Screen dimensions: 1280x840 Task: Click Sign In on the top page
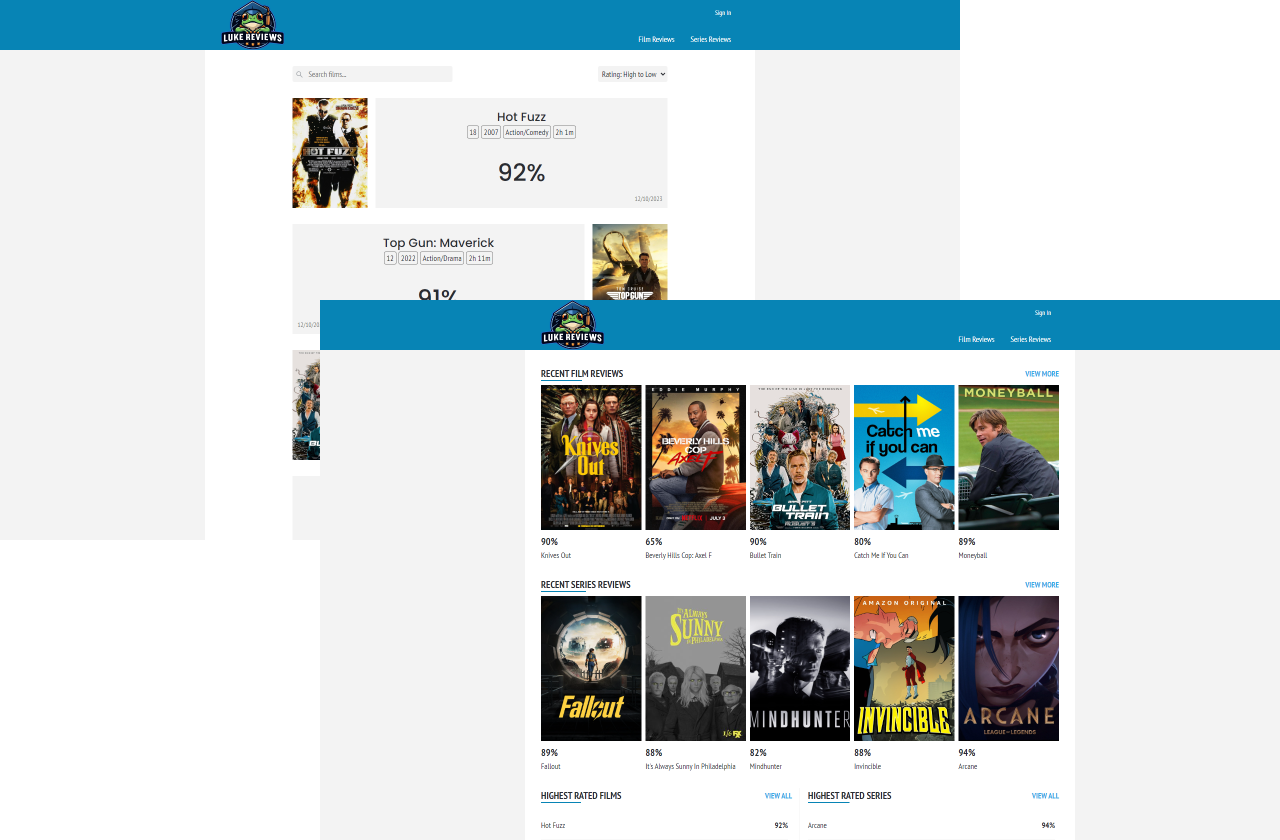[x=723, y=12]
